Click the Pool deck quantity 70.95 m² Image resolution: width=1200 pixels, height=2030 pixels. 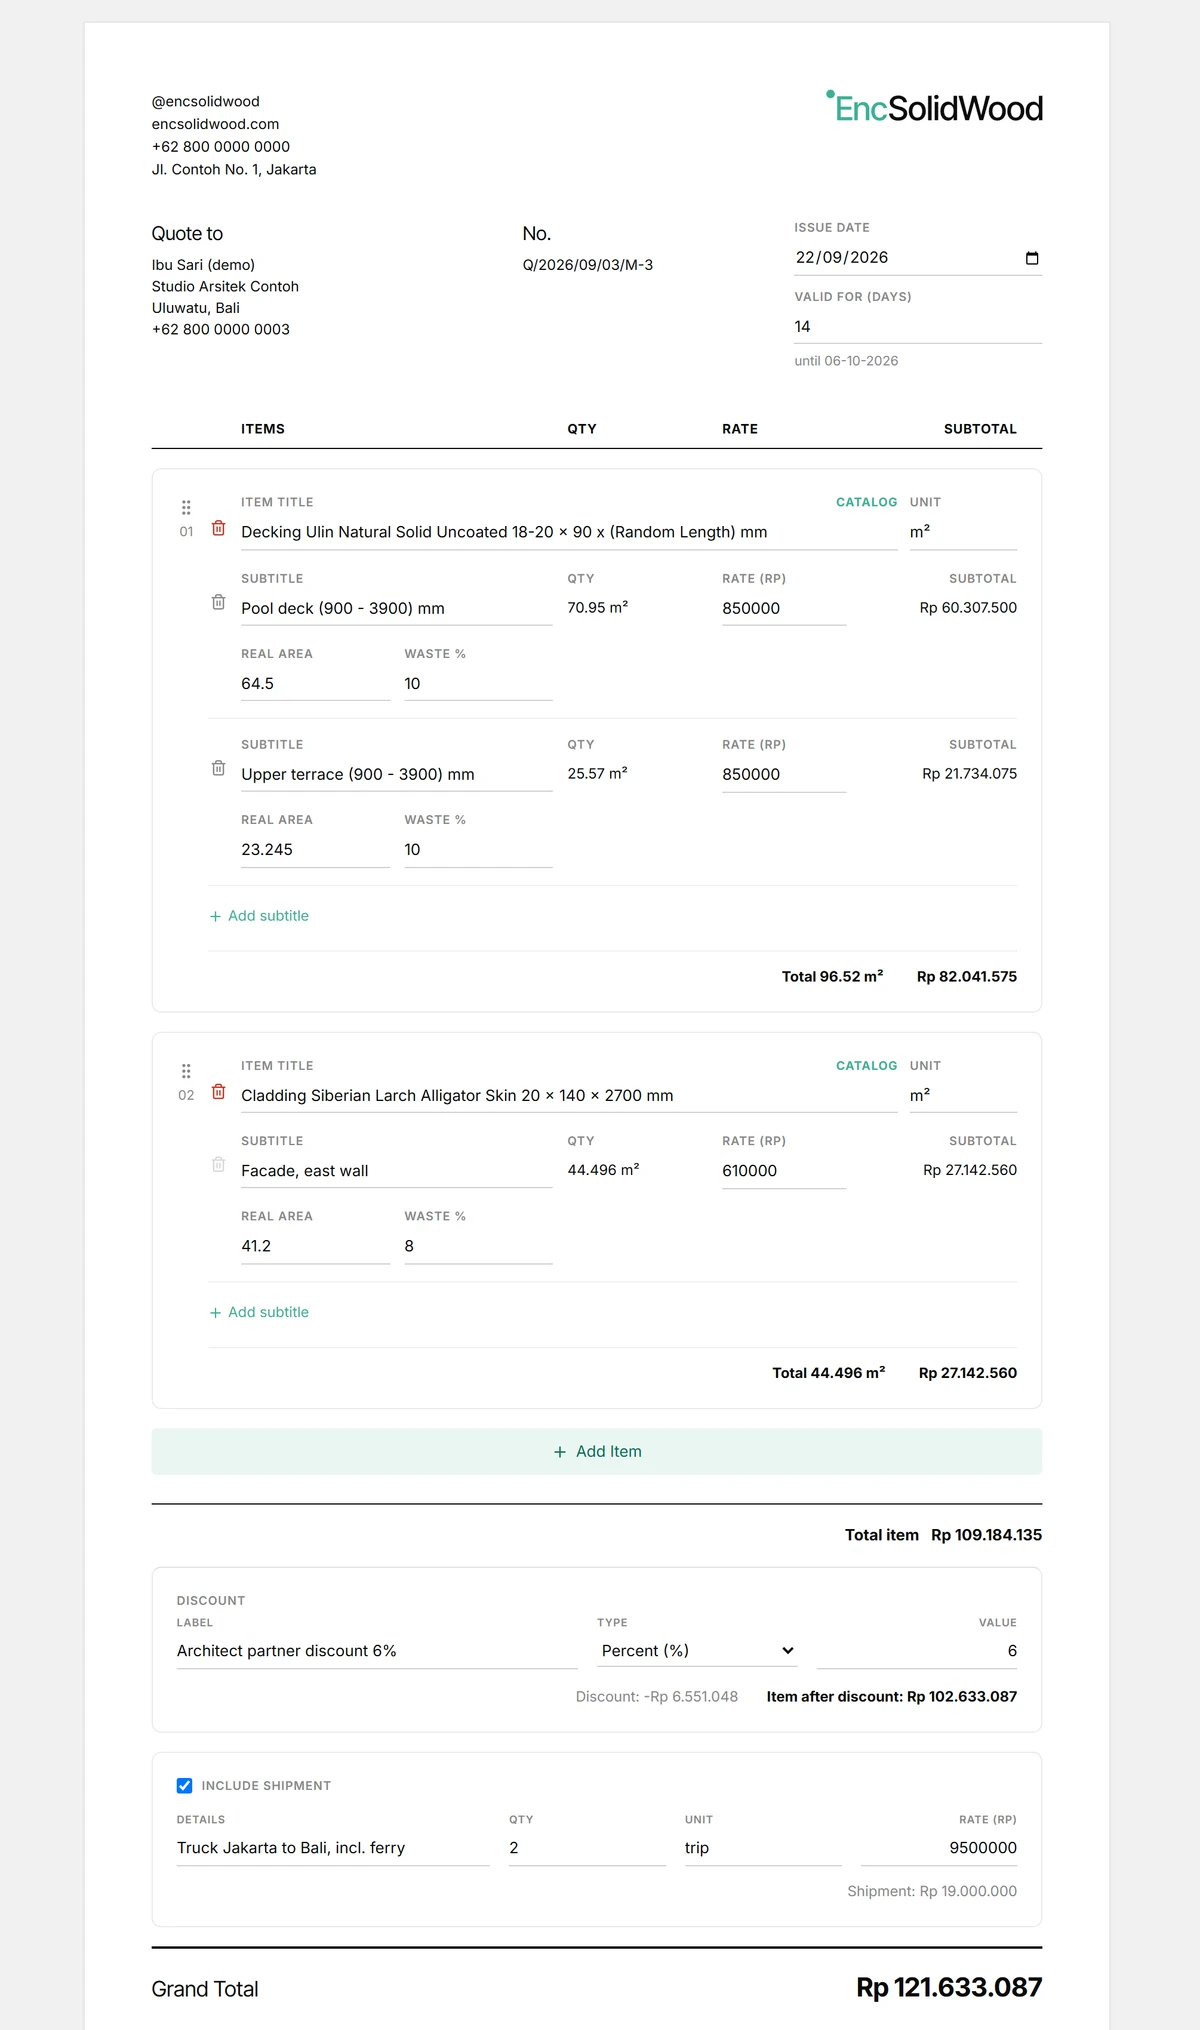597,608
